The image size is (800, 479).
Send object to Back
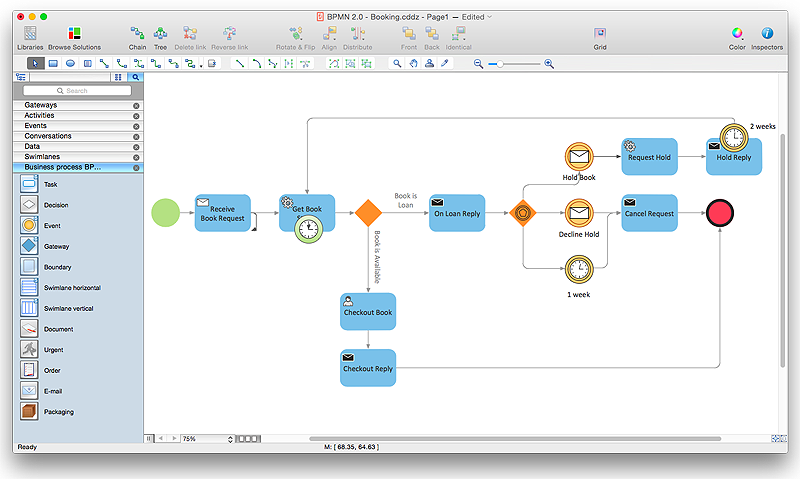tap(432, 39)
